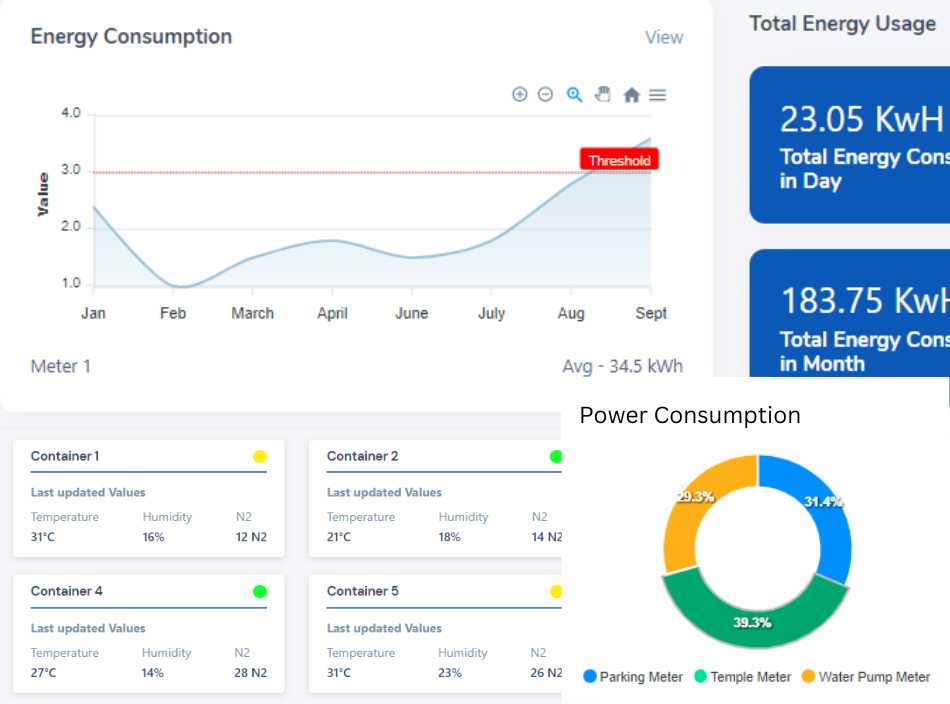
Task: Click the Meter 1 label
Action: click(x=61, y=367)
